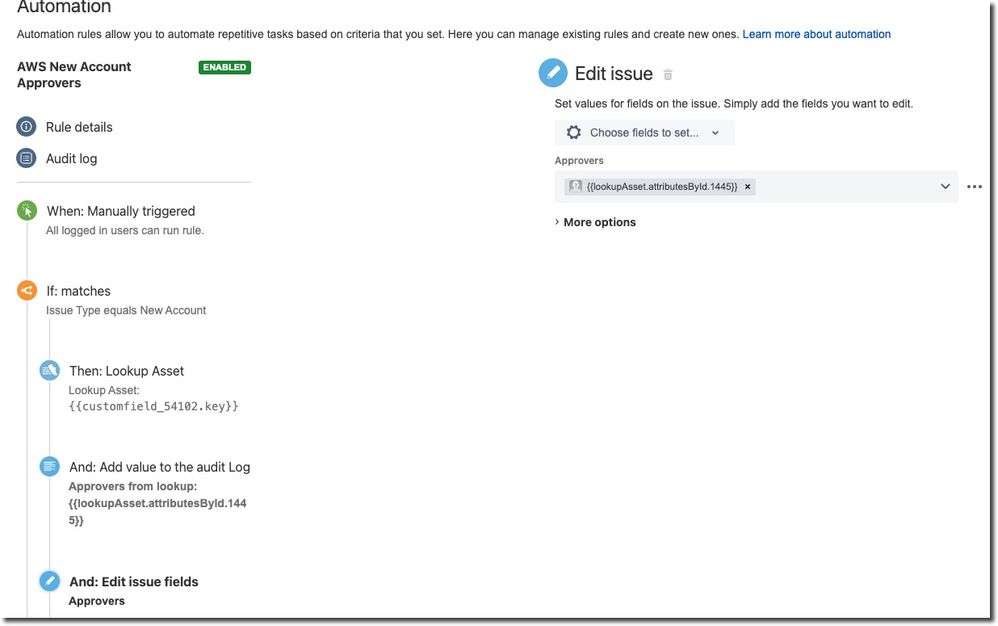Viewport: 998px width, 626px height.
Task: Select the green manual trigger icon
Action: pos(27,211)
